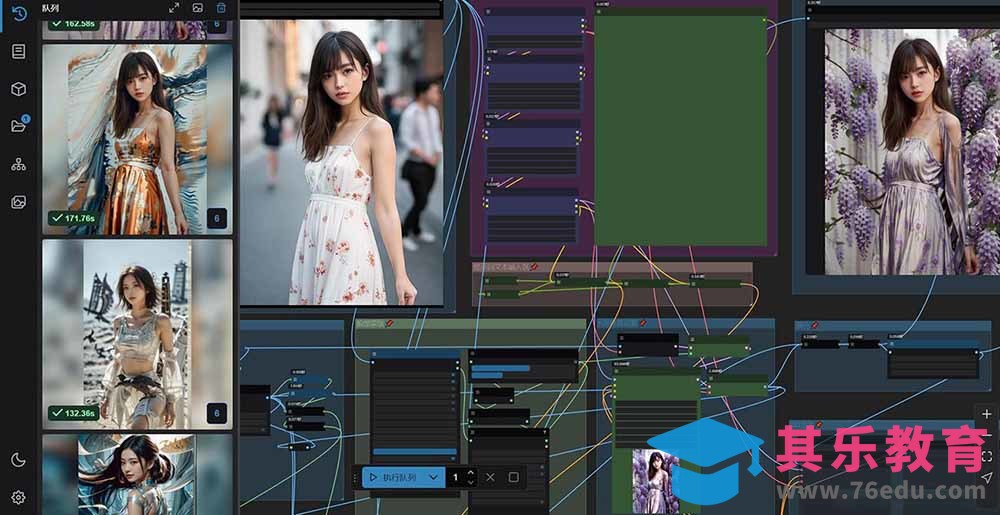Click the small wisteria thumbnail in green node
Viewport: 1000px width, 515px height.
(656, 481)
